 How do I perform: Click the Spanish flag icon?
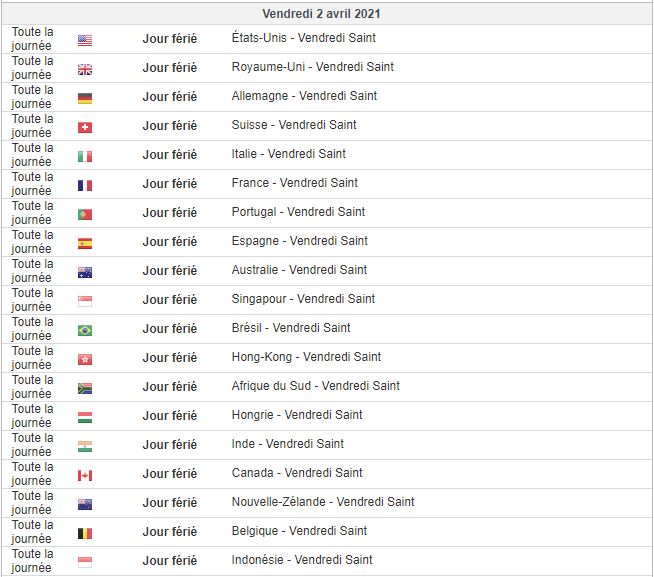tap(85, 243)
